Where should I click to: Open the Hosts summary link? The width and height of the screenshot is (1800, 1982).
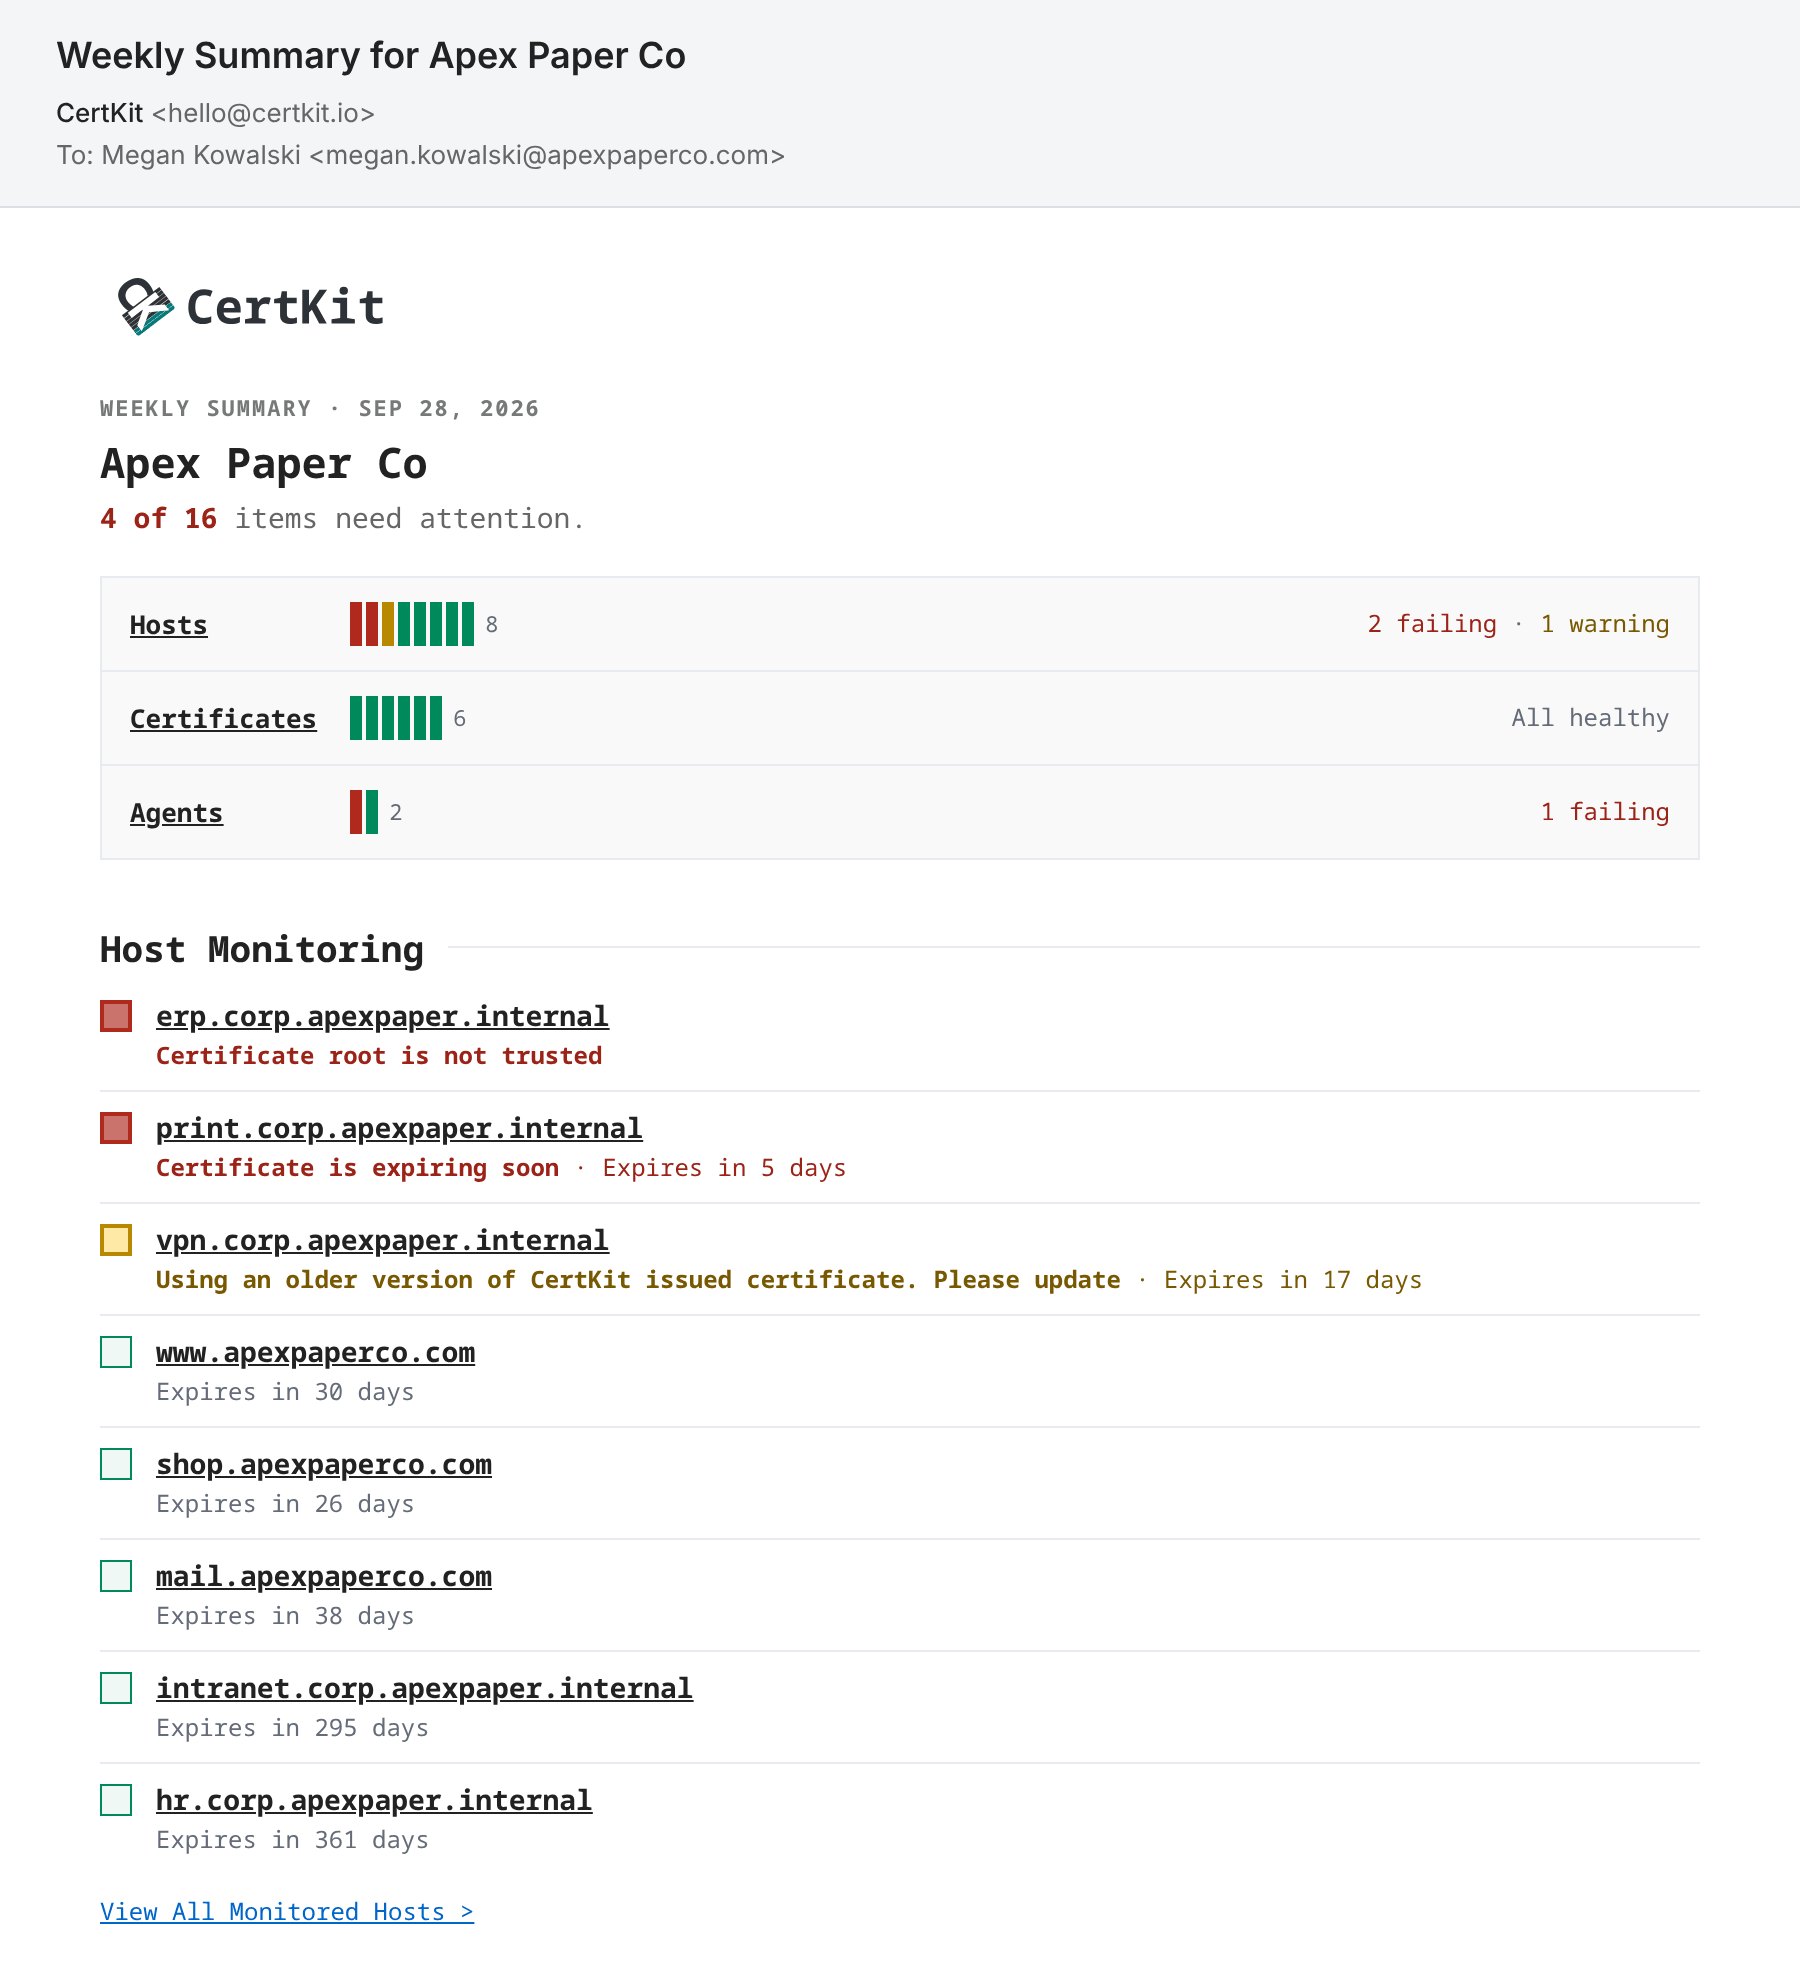pyautogui.click(x=169, y=625)
